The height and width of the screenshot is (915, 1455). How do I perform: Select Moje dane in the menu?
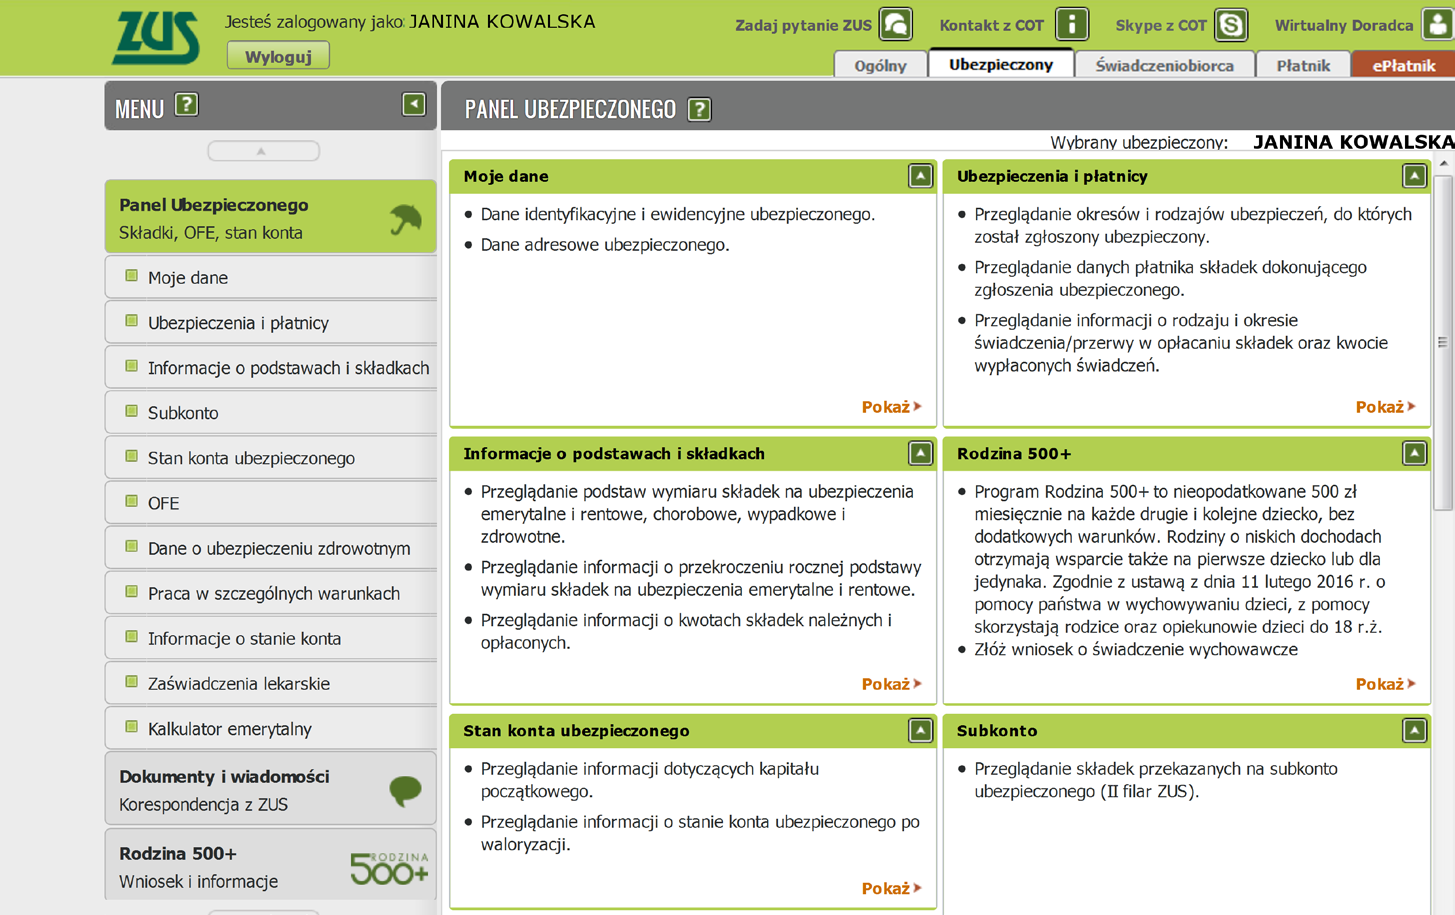(x=270, y=277)
